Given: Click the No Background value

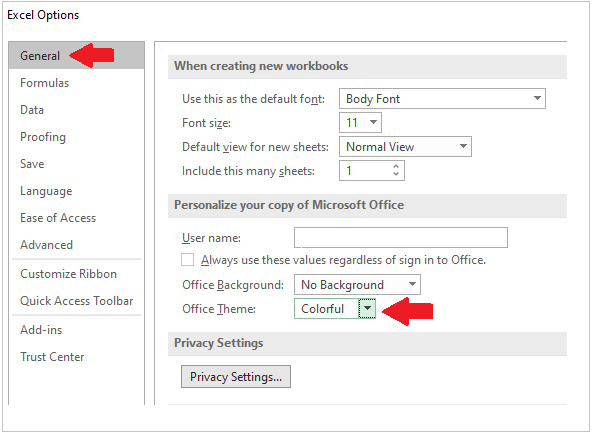Looking at the screenshot, I should (x=342, y=285).
